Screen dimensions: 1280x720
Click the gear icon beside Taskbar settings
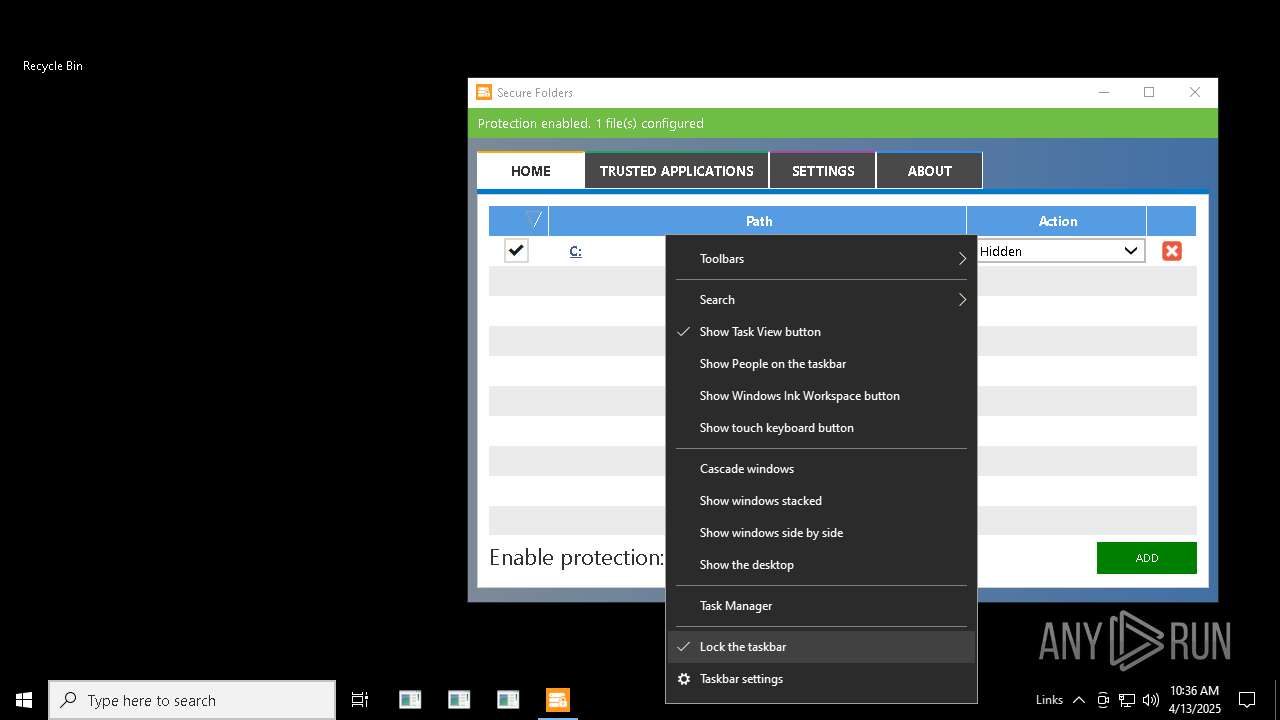684,679
